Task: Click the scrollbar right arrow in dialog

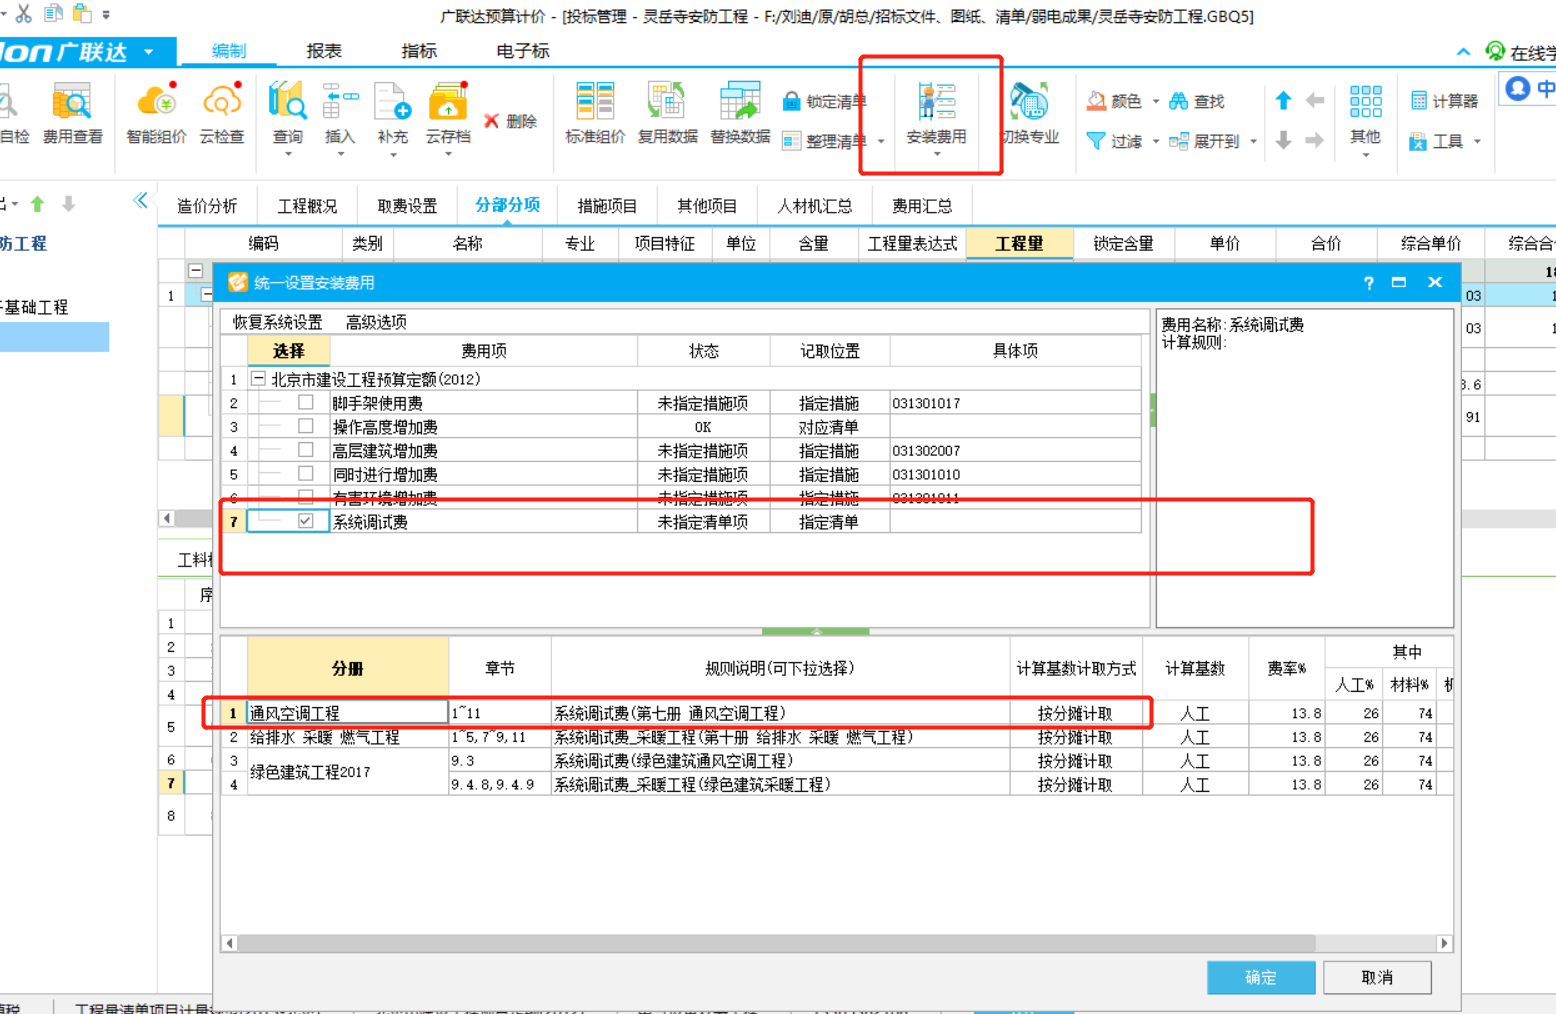Action: point(1443,943)
